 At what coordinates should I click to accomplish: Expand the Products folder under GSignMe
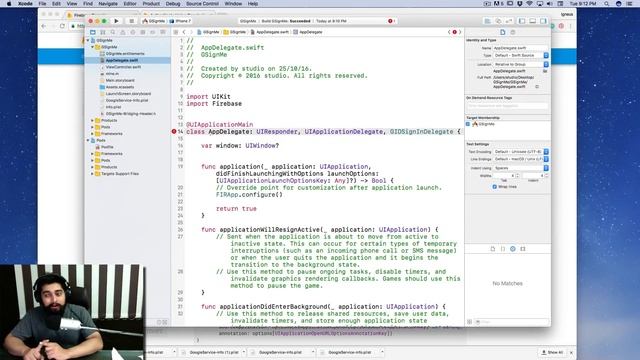(93, 120)
